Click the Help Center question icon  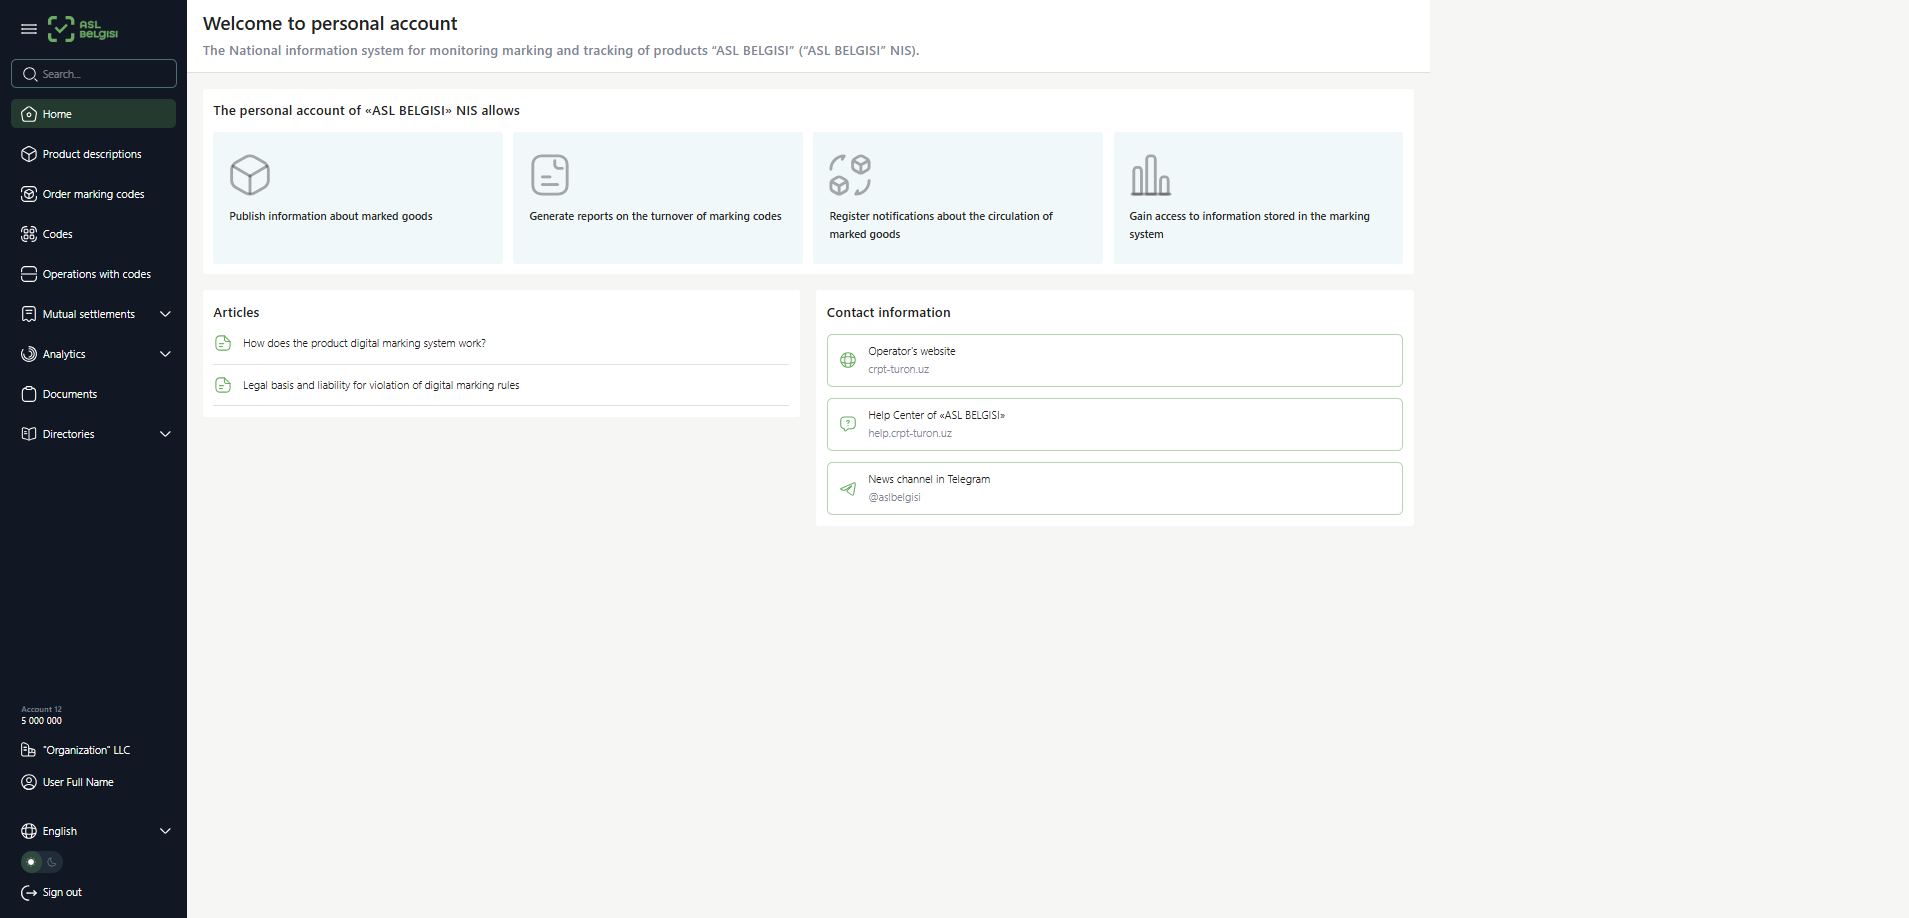(x=848, y=424)
